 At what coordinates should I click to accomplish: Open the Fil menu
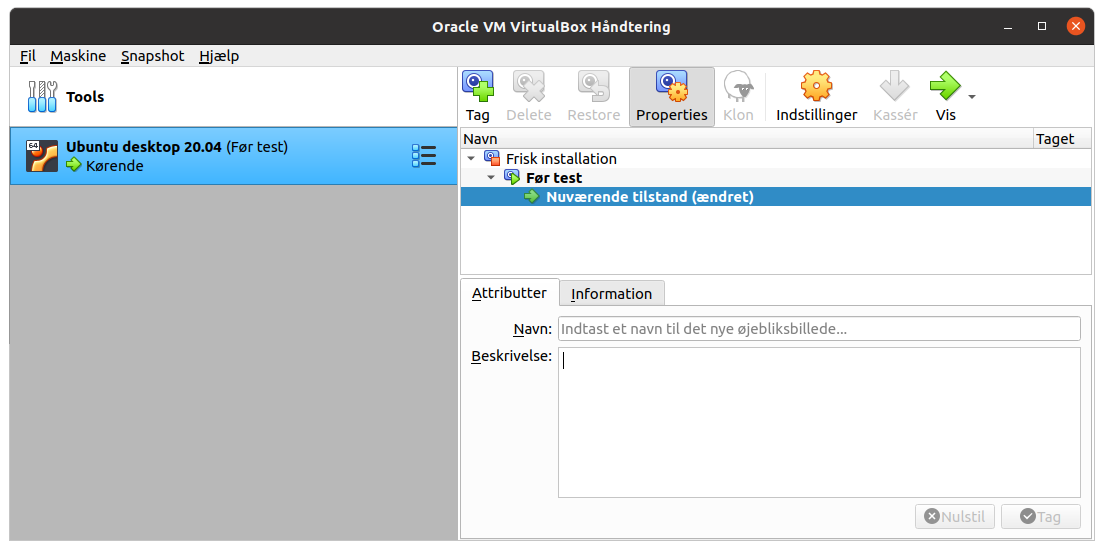[x=27, y=56]
